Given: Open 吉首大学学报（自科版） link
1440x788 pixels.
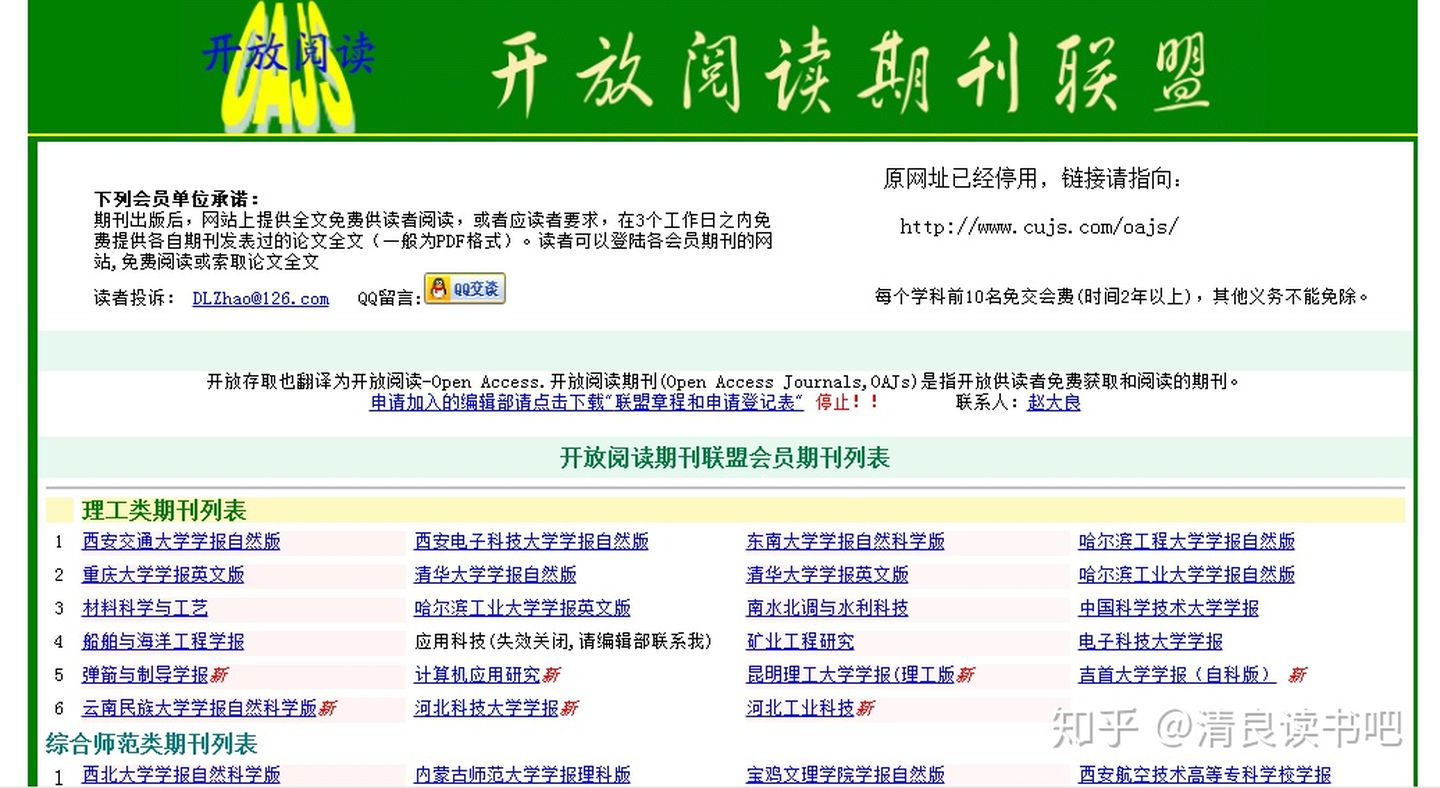Looking at the screenshot, I should 1177,674.
